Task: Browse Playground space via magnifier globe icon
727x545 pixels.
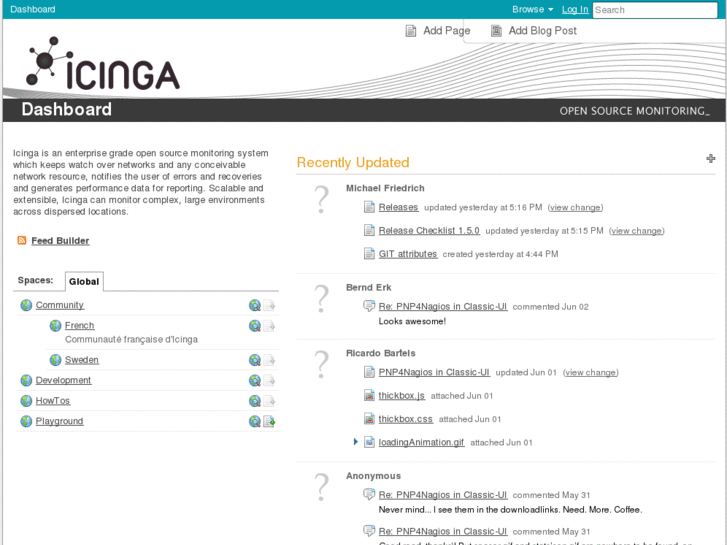Action: [255, 421]
